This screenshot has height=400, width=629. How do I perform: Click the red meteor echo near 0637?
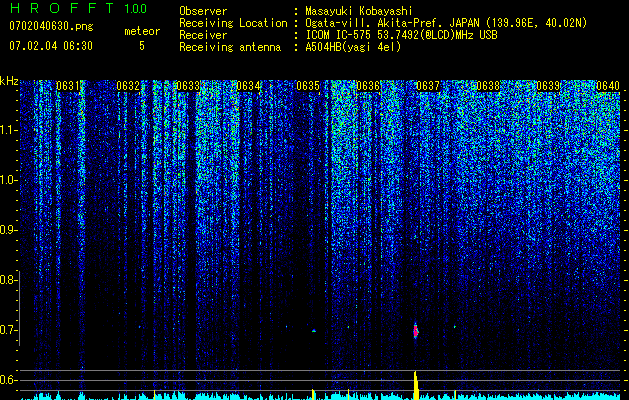coord(416,331)
